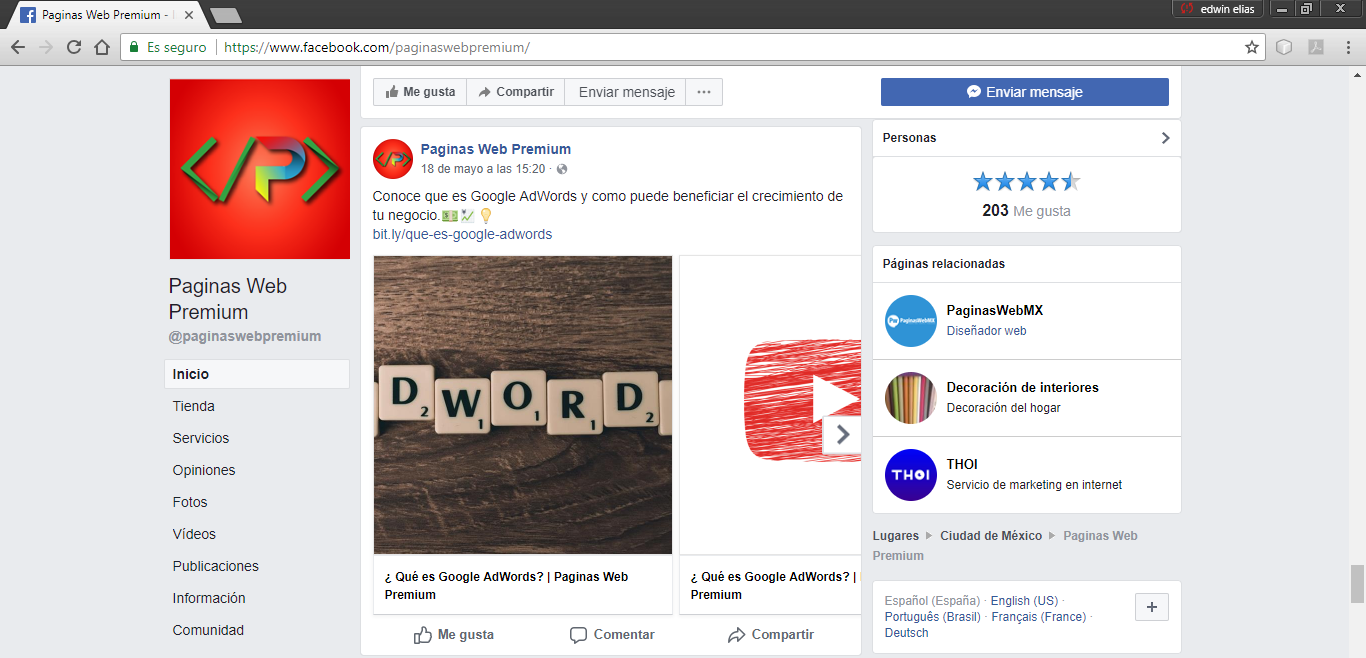Click the page profile logo image
1366x658 pixels.
[260, 169]
